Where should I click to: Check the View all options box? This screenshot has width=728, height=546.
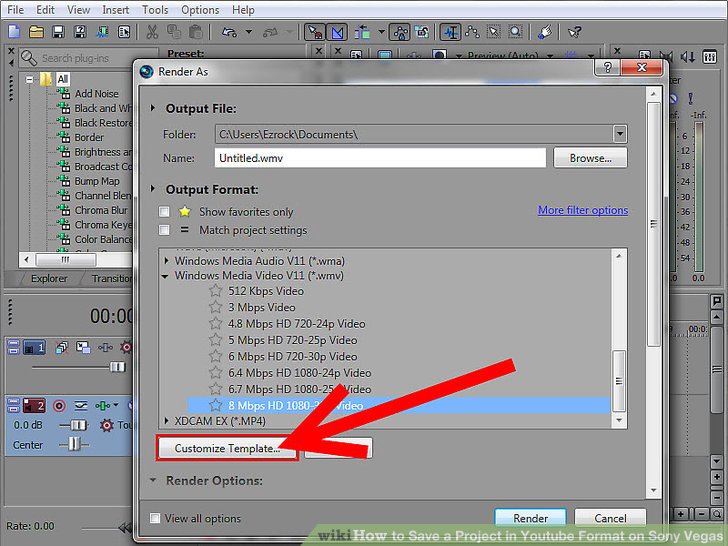(155, 518)
